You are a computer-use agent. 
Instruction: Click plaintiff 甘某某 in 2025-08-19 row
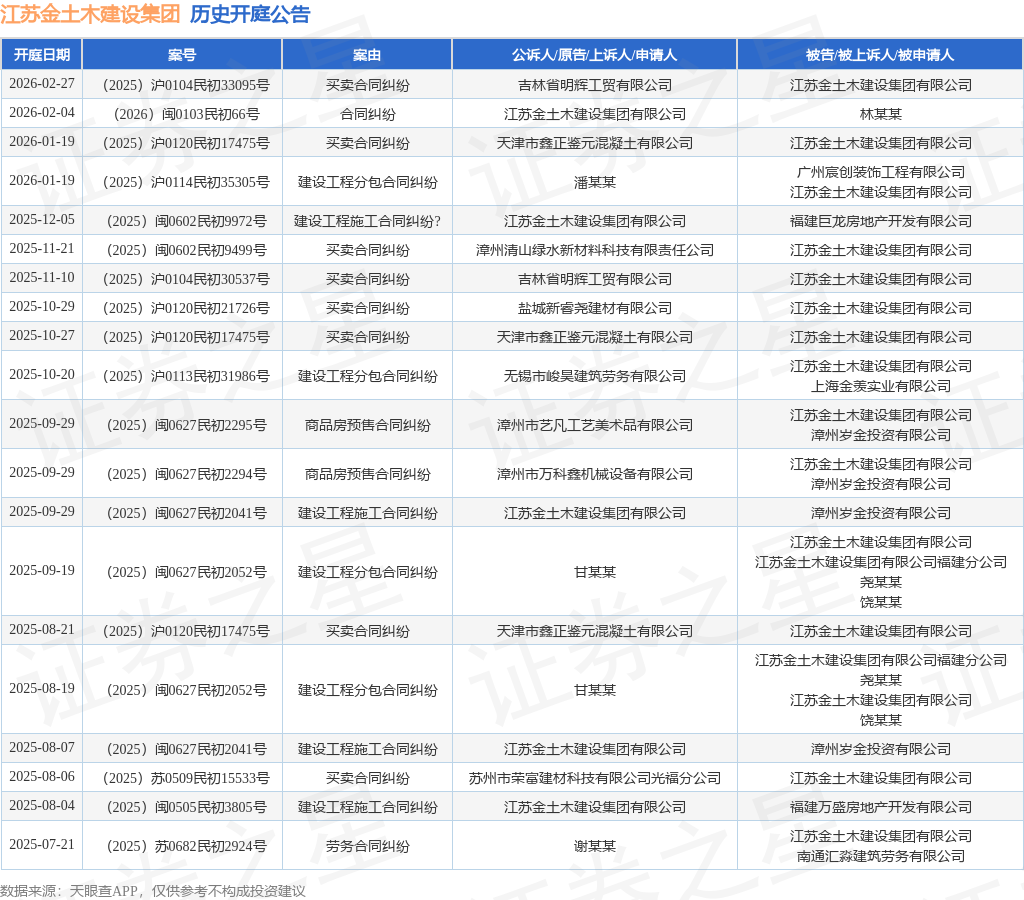[x=594, y=690]
